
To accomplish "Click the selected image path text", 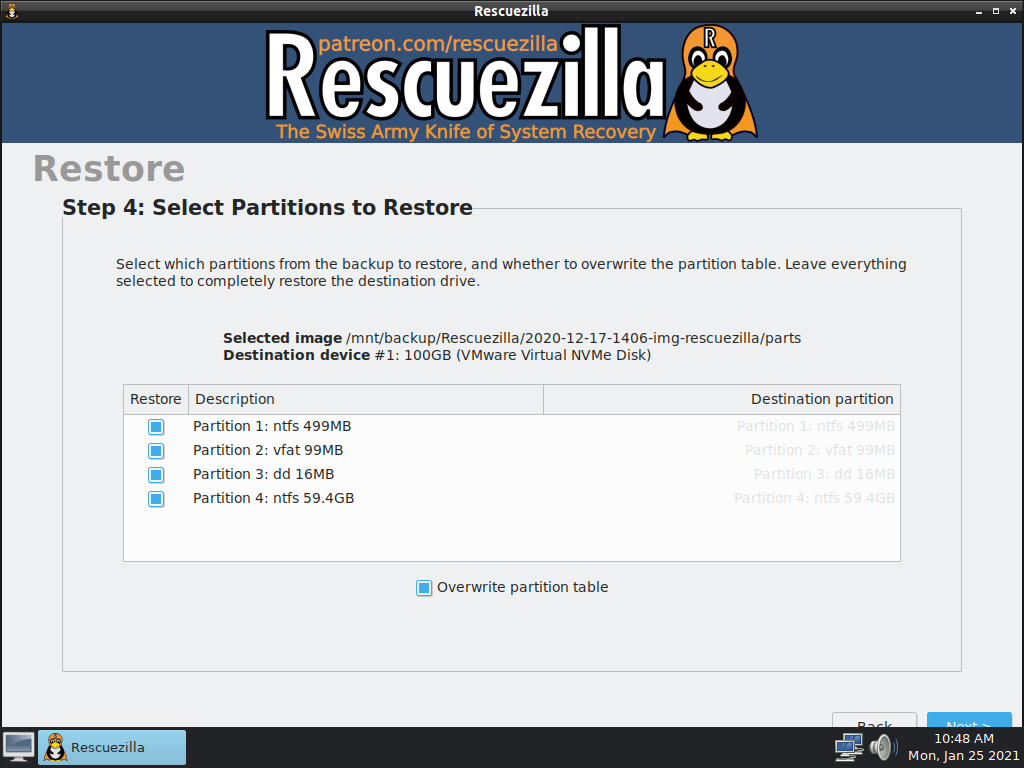I will pyautogui.click(x=573, y=338).
